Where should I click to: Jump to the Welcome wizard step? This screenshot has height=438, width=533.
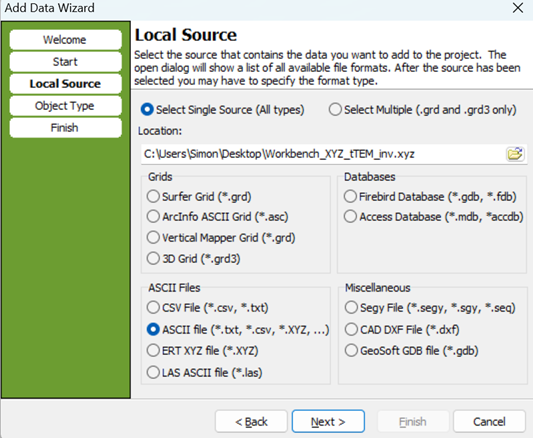[65, 40]
